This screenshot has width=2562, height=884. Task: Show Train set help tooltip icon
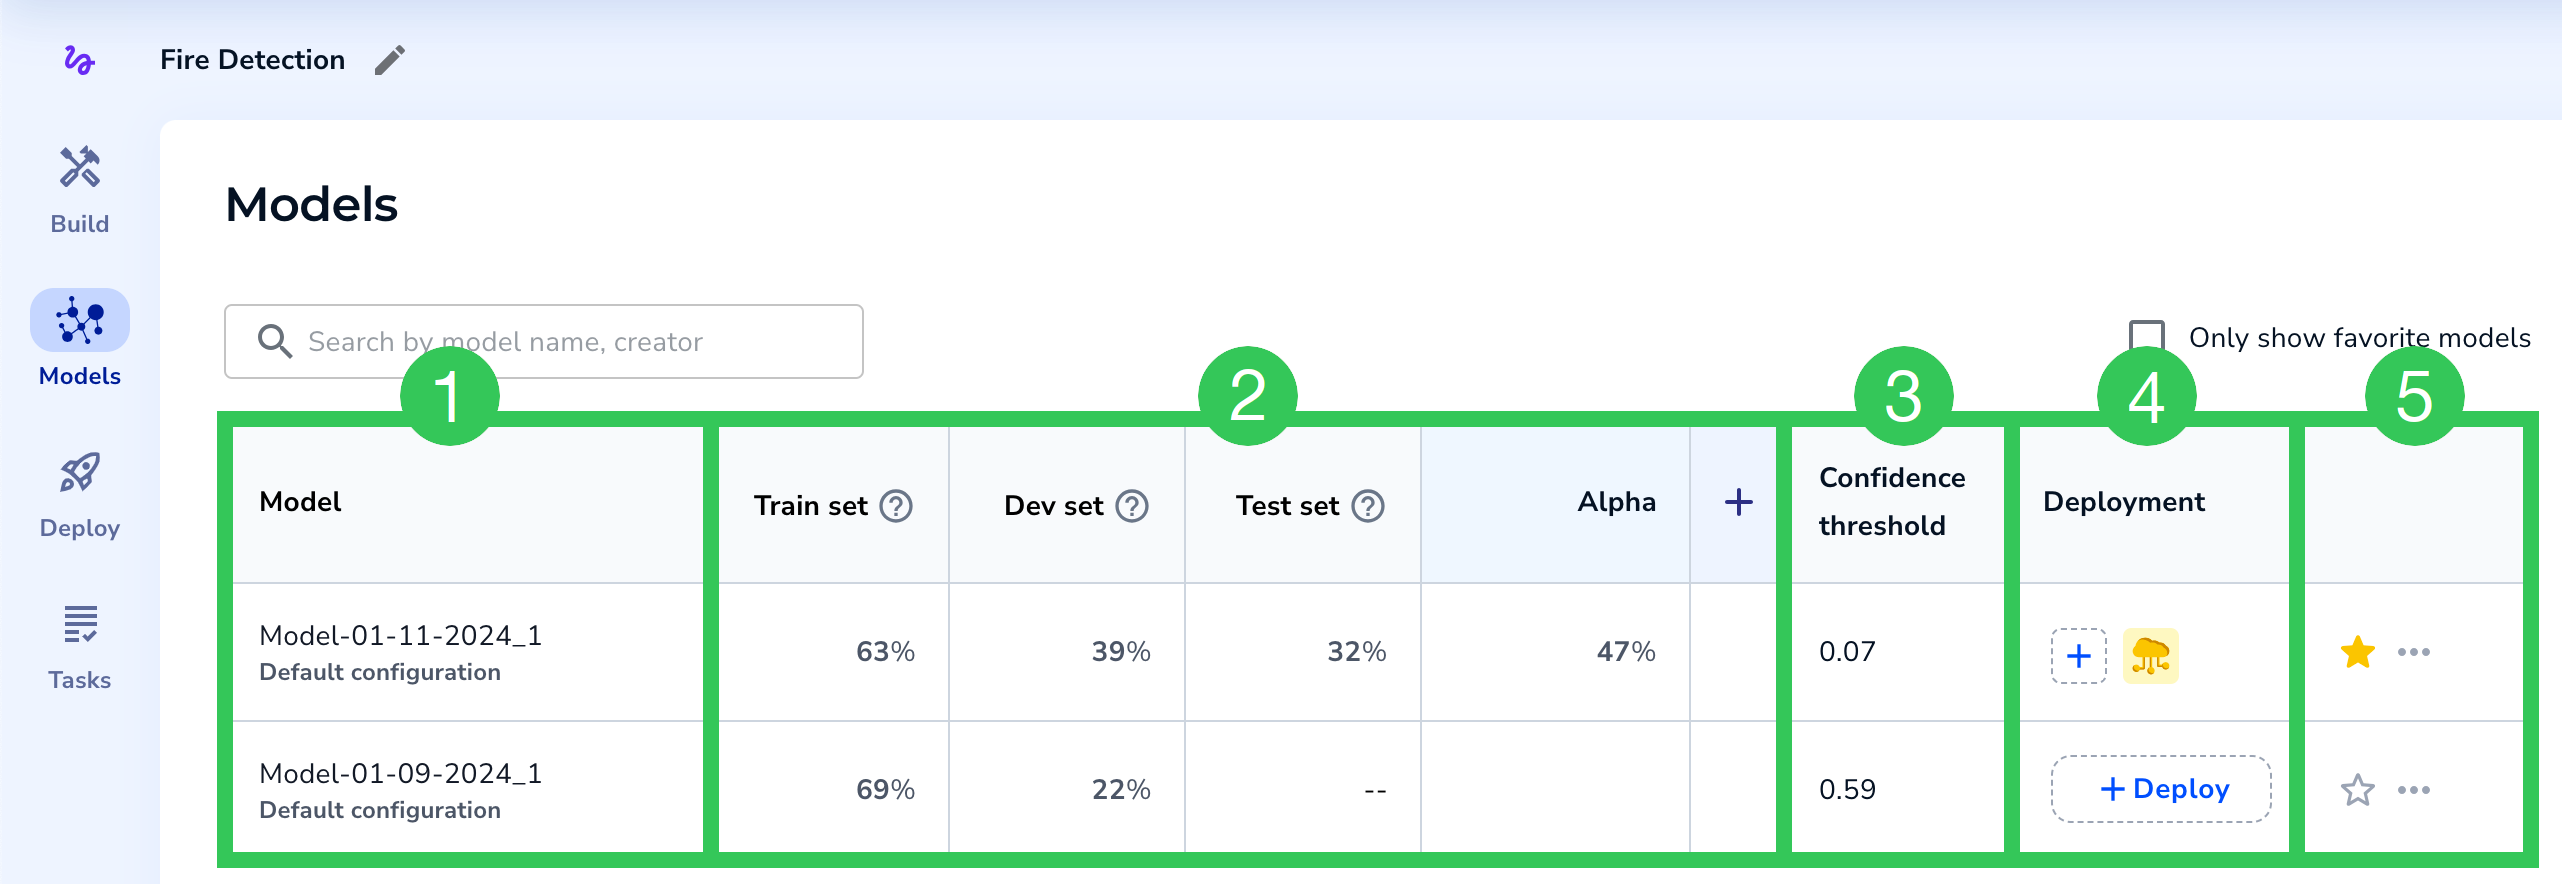[x=896, y=506]
